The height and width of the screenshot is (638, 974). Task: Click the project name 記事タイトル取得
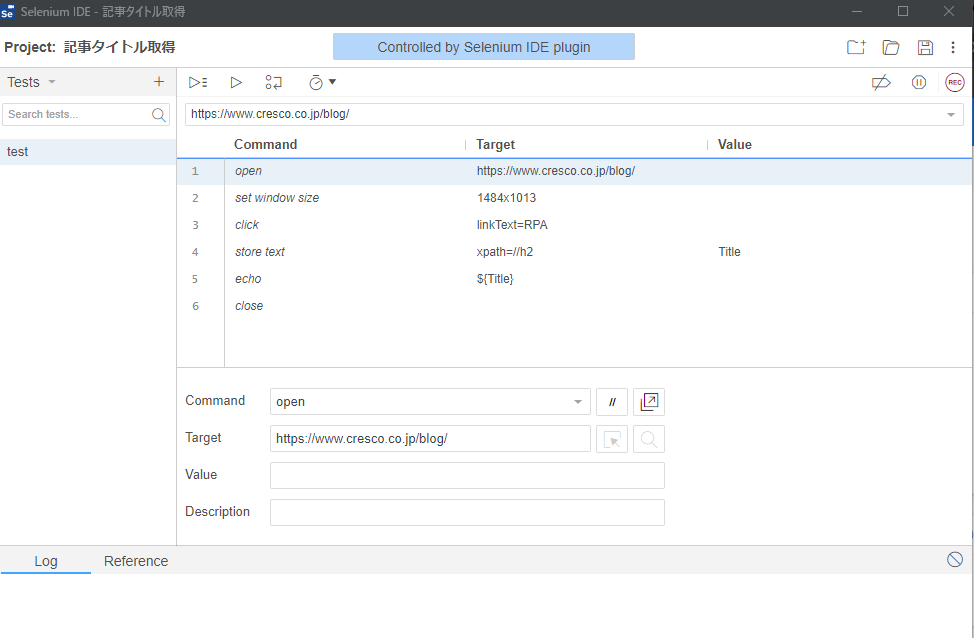tap(119, 47)
